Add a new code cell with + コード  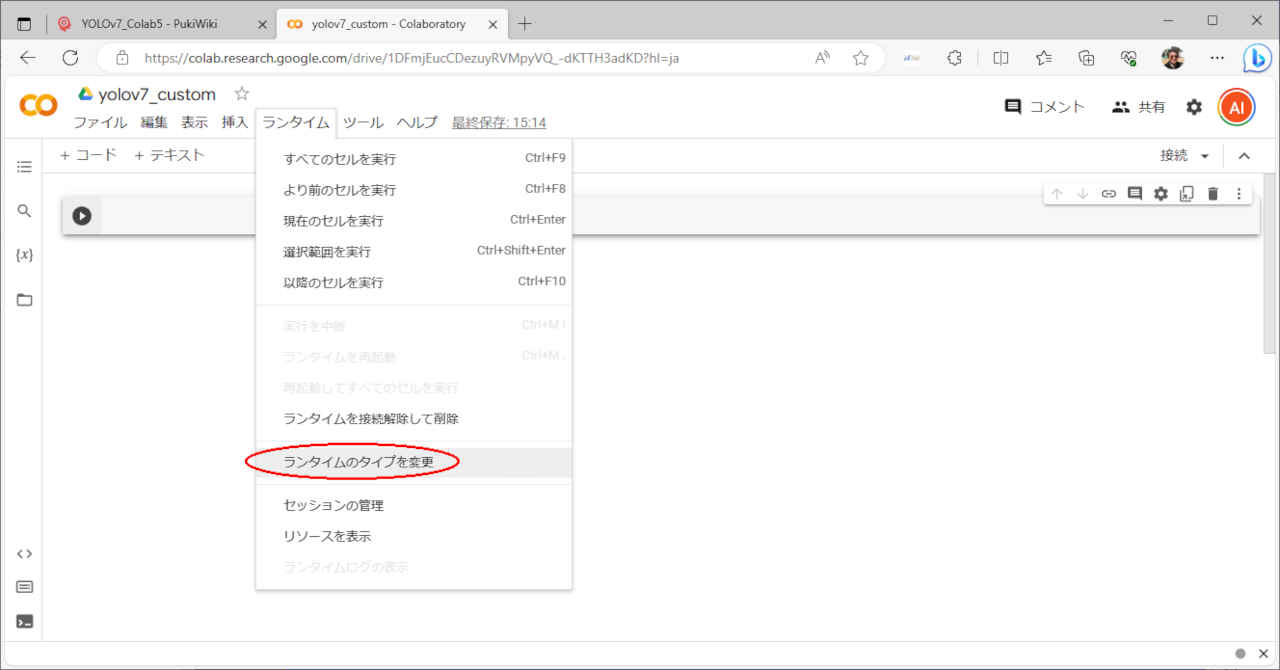point(88,155)
